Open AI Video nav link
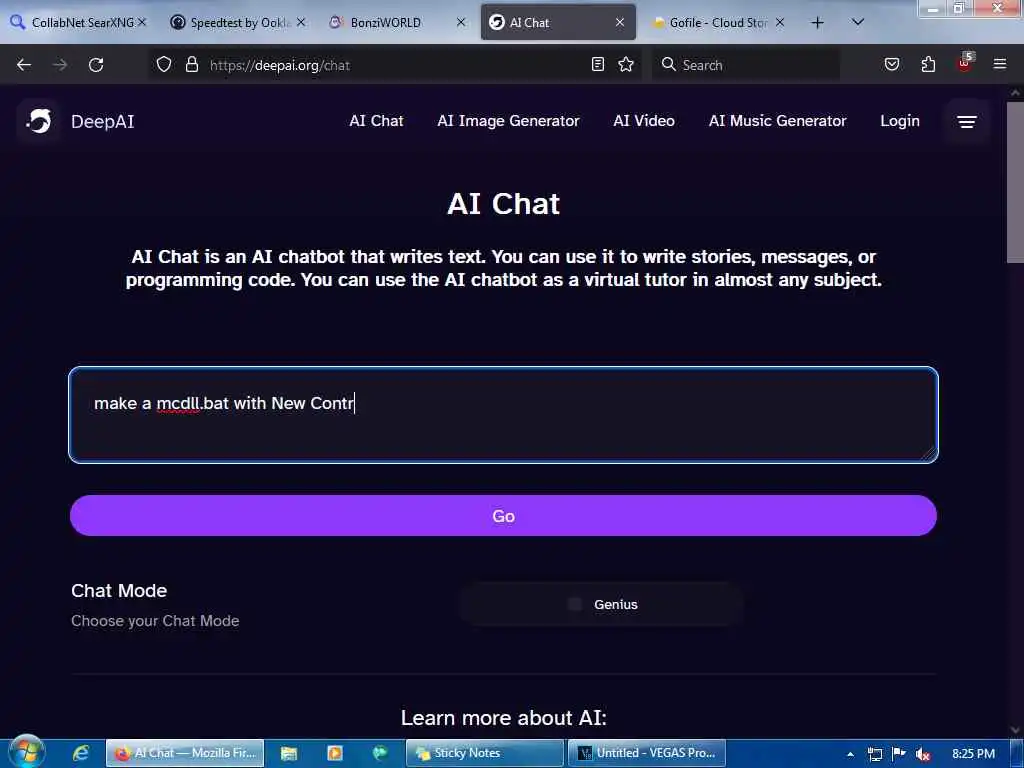Image resolution: width=1024 pixels, height=768 pixels. click(644, 121)
